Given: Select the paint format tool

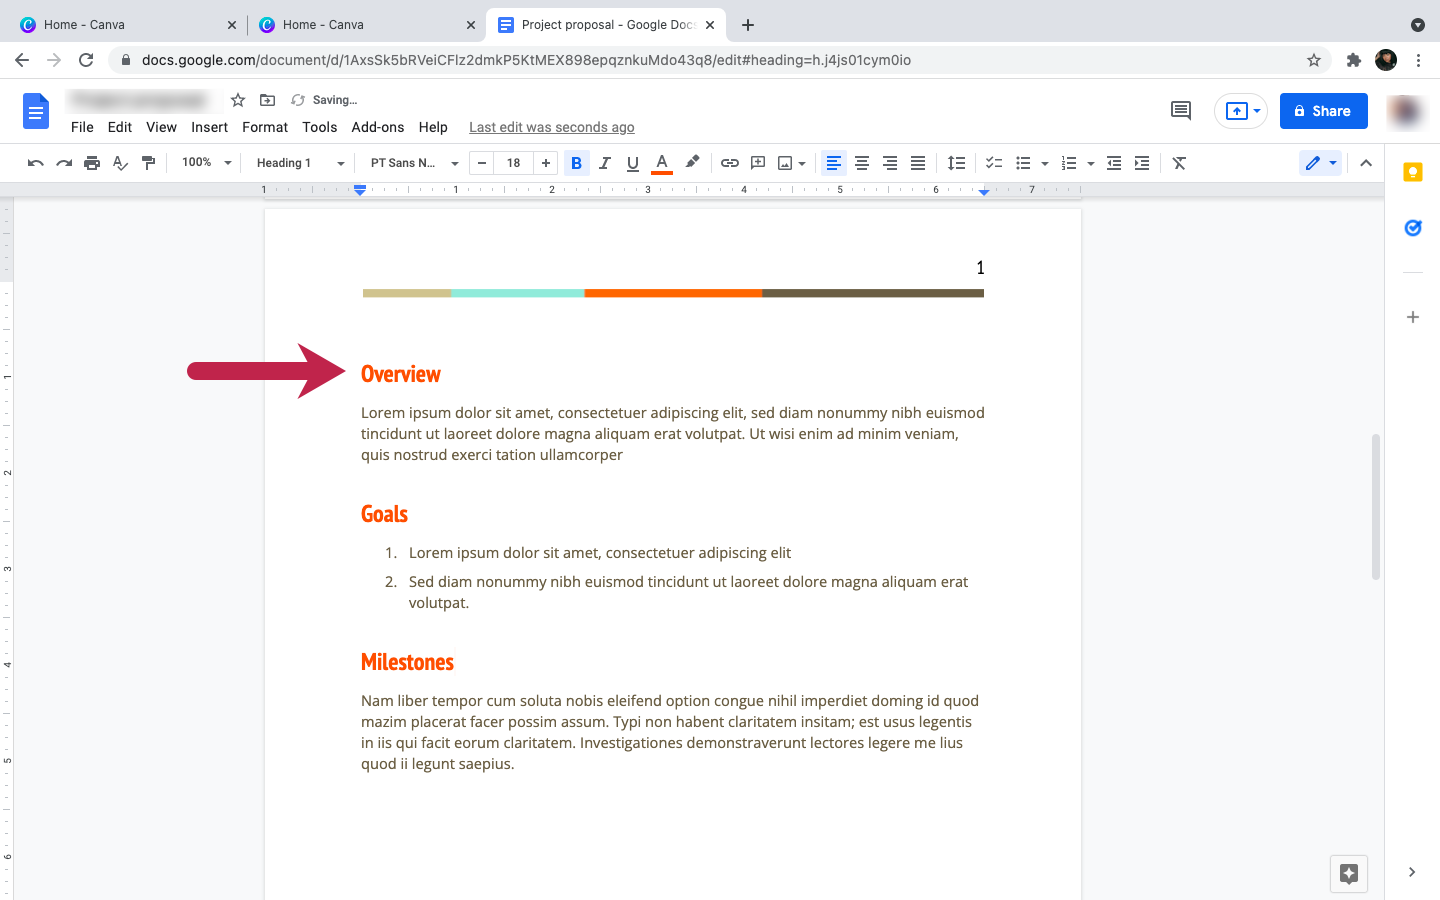Looking at the screenshot, I should click(x=148, y=162).
